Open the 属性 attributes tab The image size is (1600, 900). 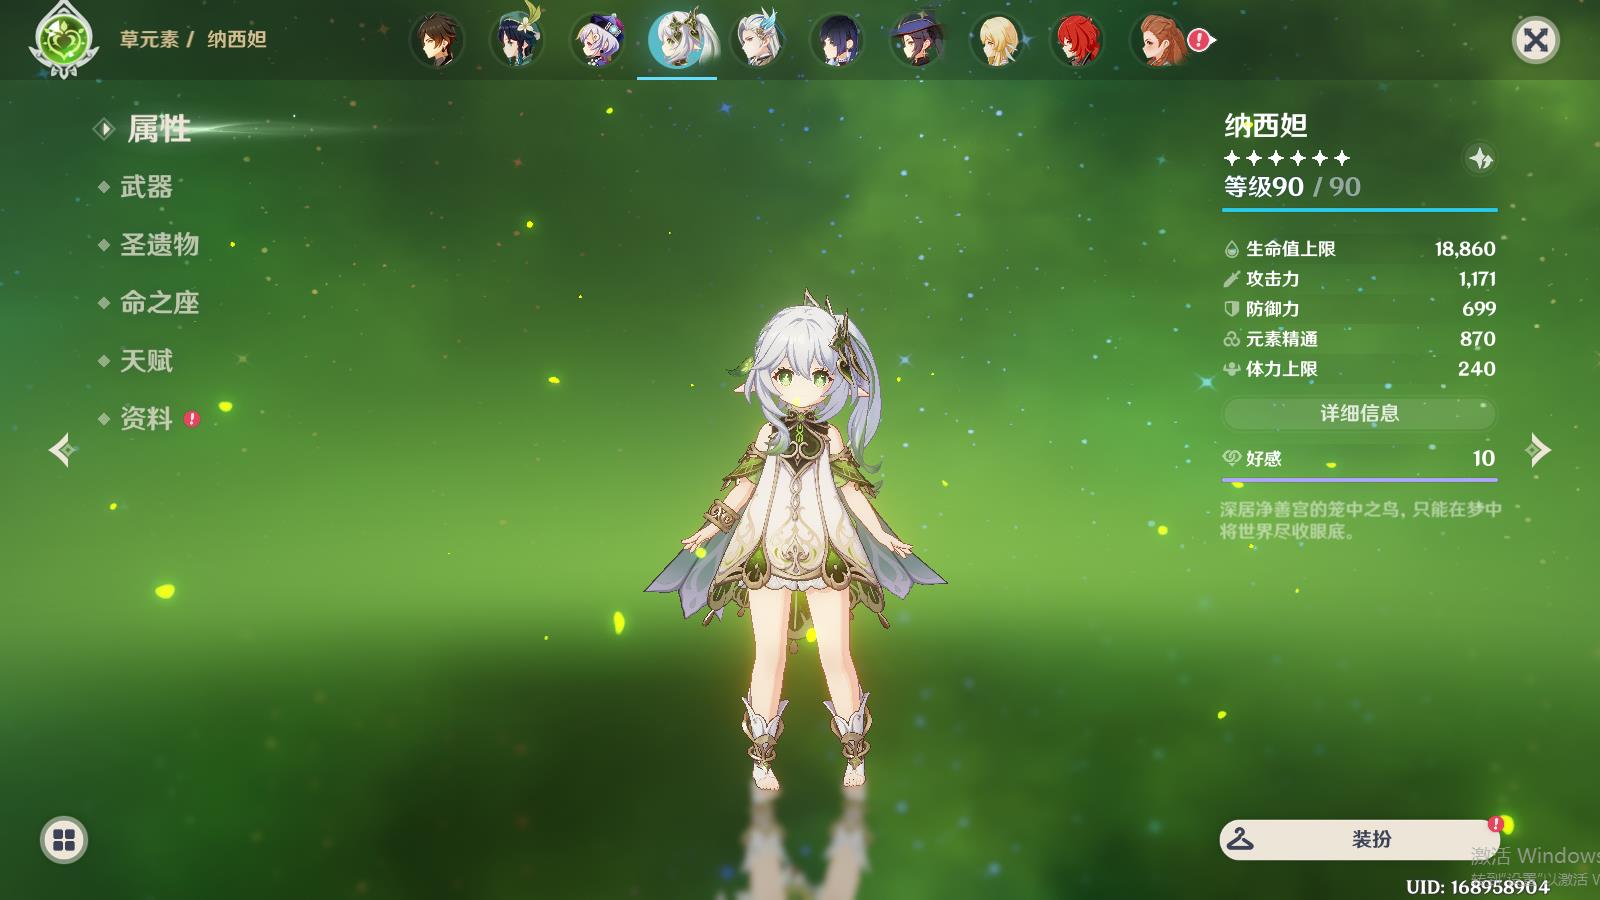click(158, 129)
